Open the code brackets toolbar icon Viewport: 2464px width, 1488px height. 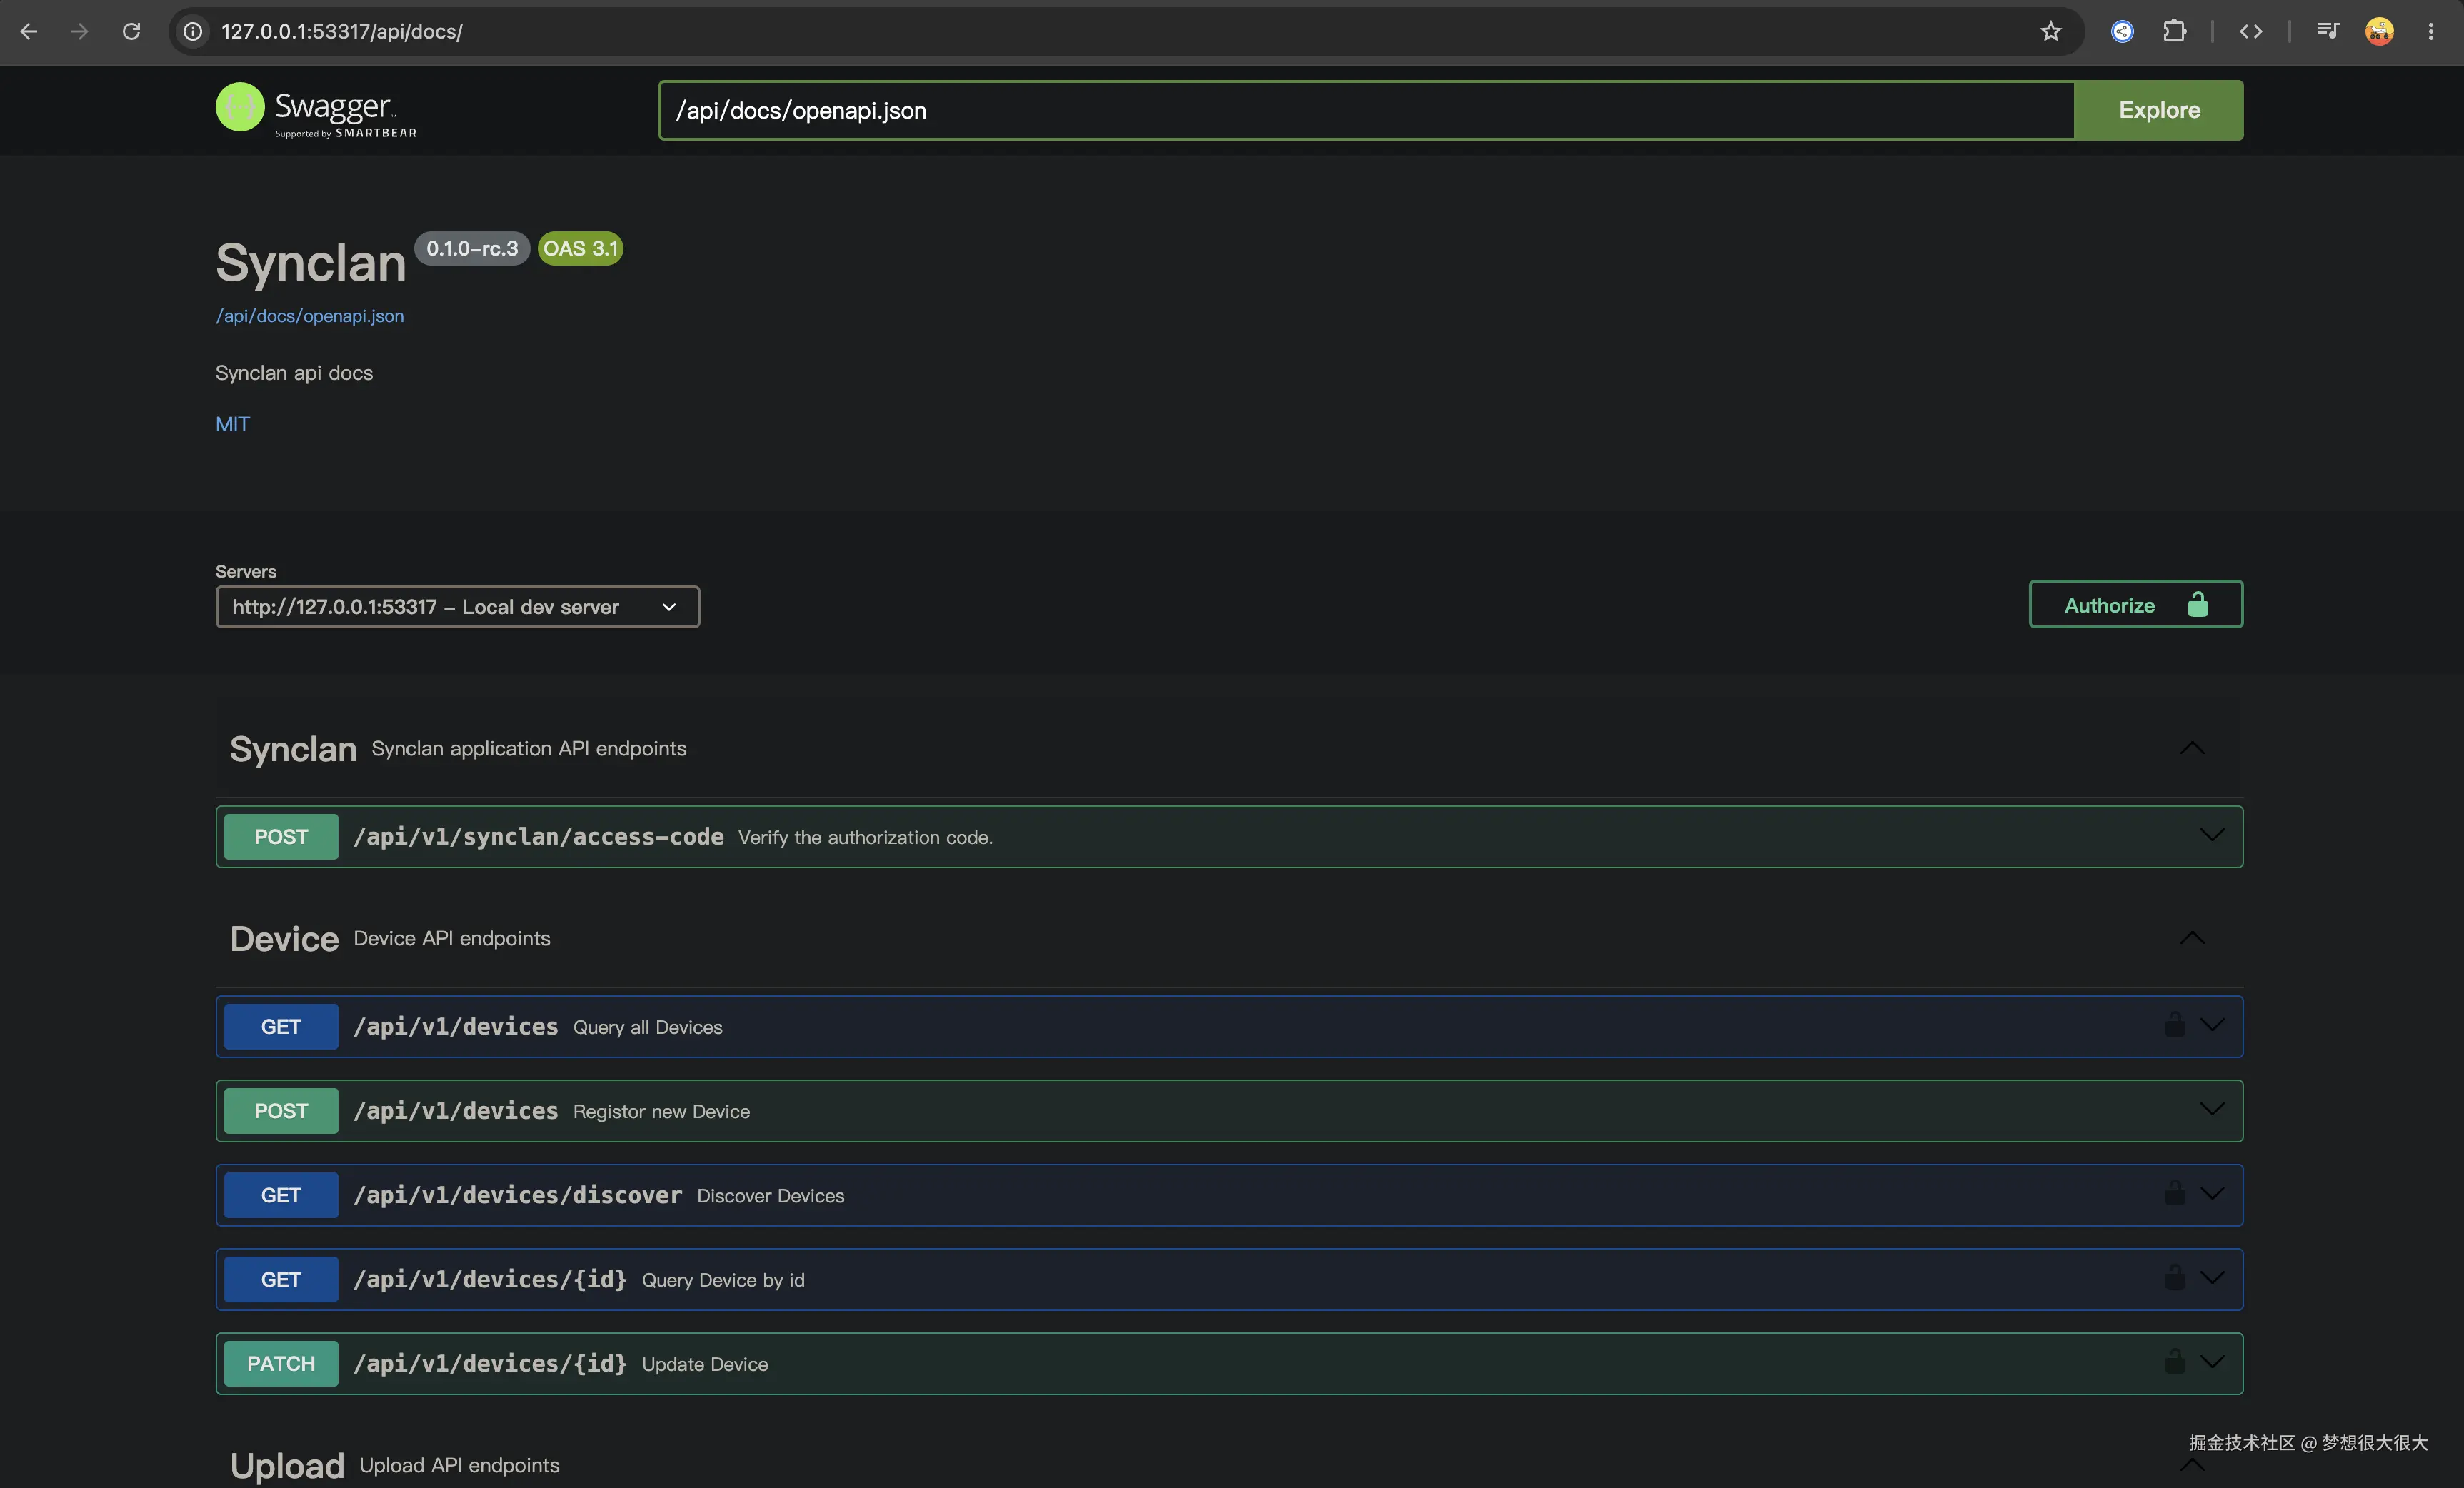pos(2251,31)
